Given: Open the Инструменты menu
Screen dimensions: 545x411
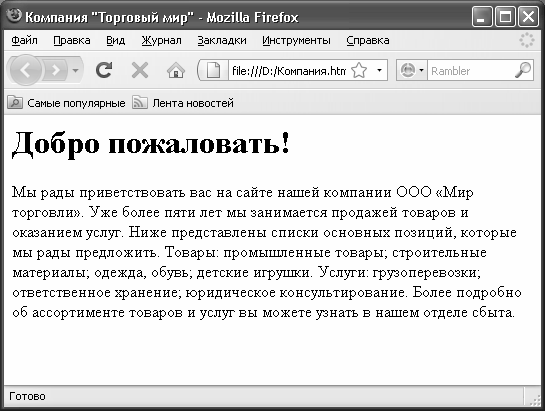Looking at the screenshot, I should pos(296,40).
